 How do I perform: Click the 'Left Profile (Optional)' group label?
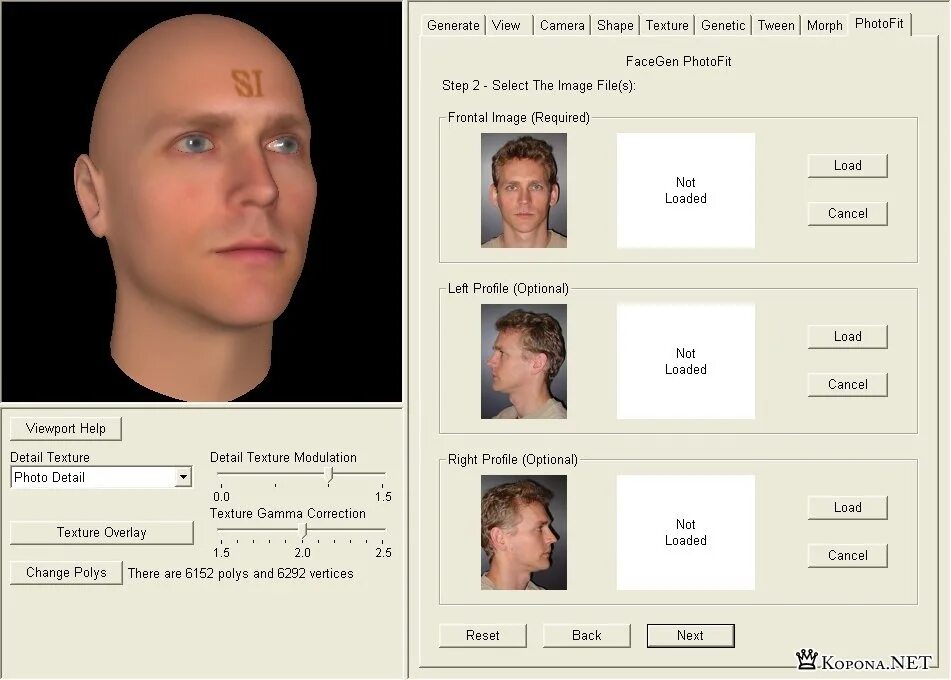tap(508, 289)
